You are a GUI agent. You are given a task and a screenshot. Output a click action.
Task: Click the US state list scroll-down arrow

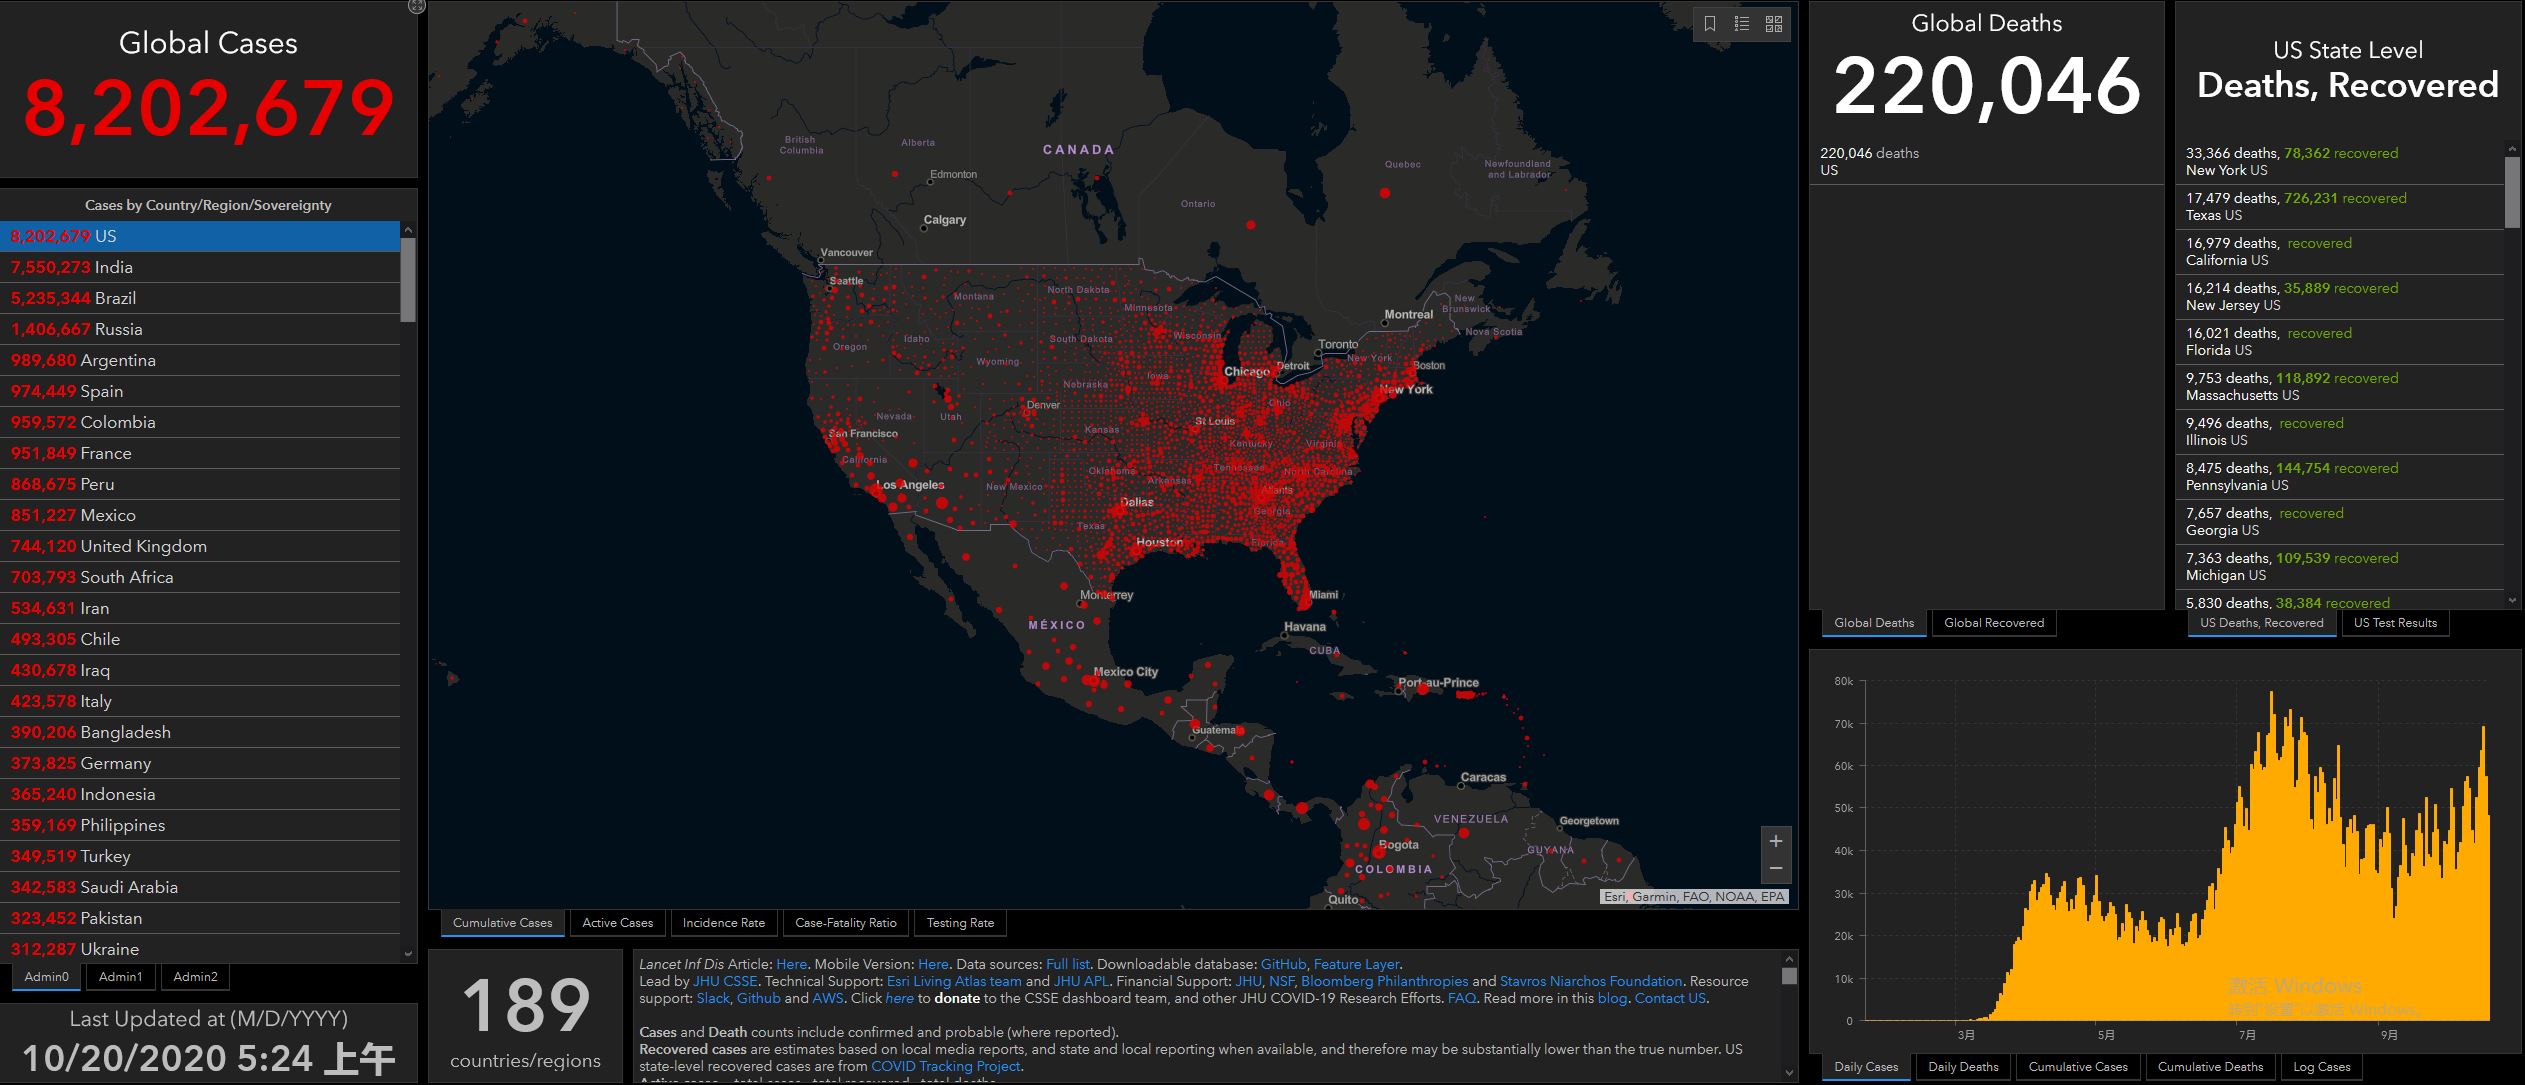click(x=2513, y=601)
